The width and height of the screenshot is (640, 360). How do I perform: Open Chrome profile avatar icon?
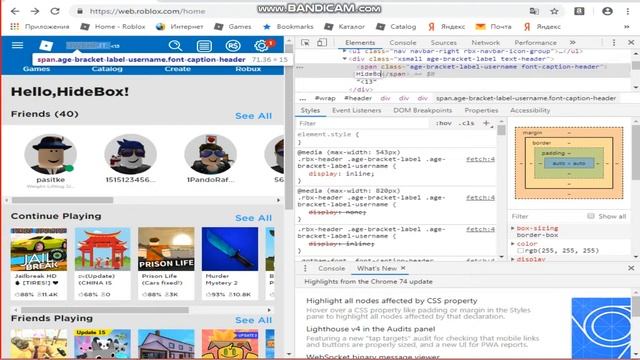[x=607, y=11]
